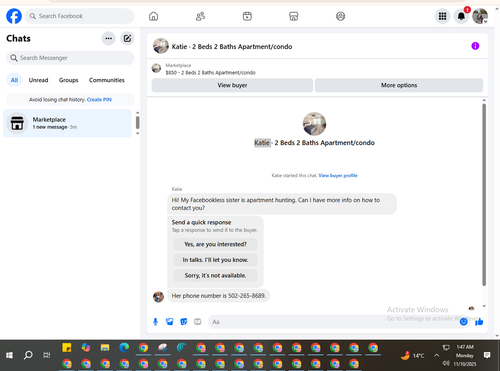Choose a sticker from the sticker icon
The width and height of the screenshot is (500, 371).
pyautogui.click(x=184, y=322)
